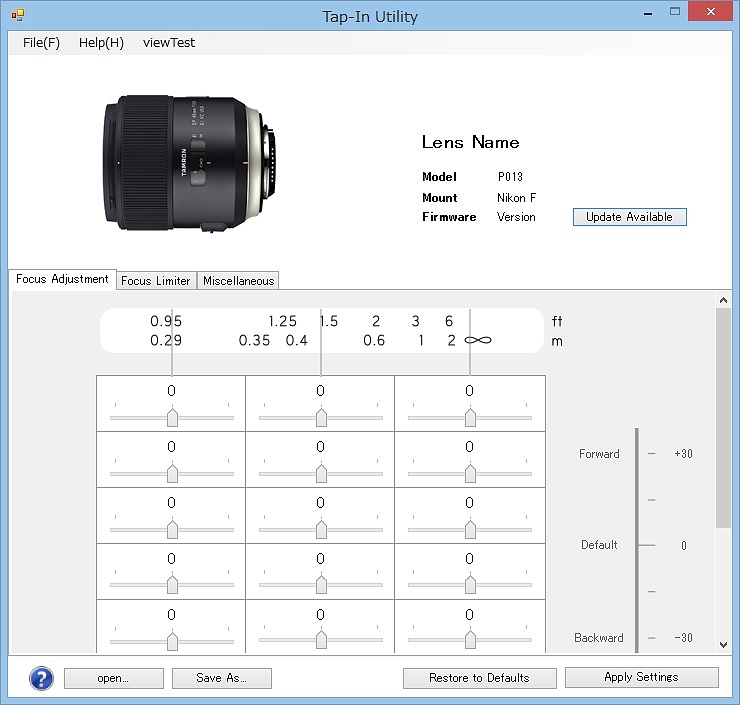Viewport: 740px width, 705px height.
Task: Click fourth-row slider thumb in left column
Action: pyautogui.click(x=172, y=585)
